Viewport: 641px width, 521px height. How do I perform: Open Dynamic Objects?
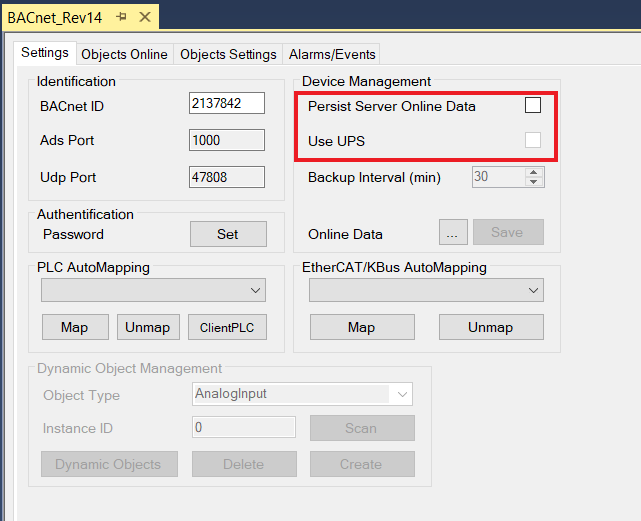tap(109, 464)
